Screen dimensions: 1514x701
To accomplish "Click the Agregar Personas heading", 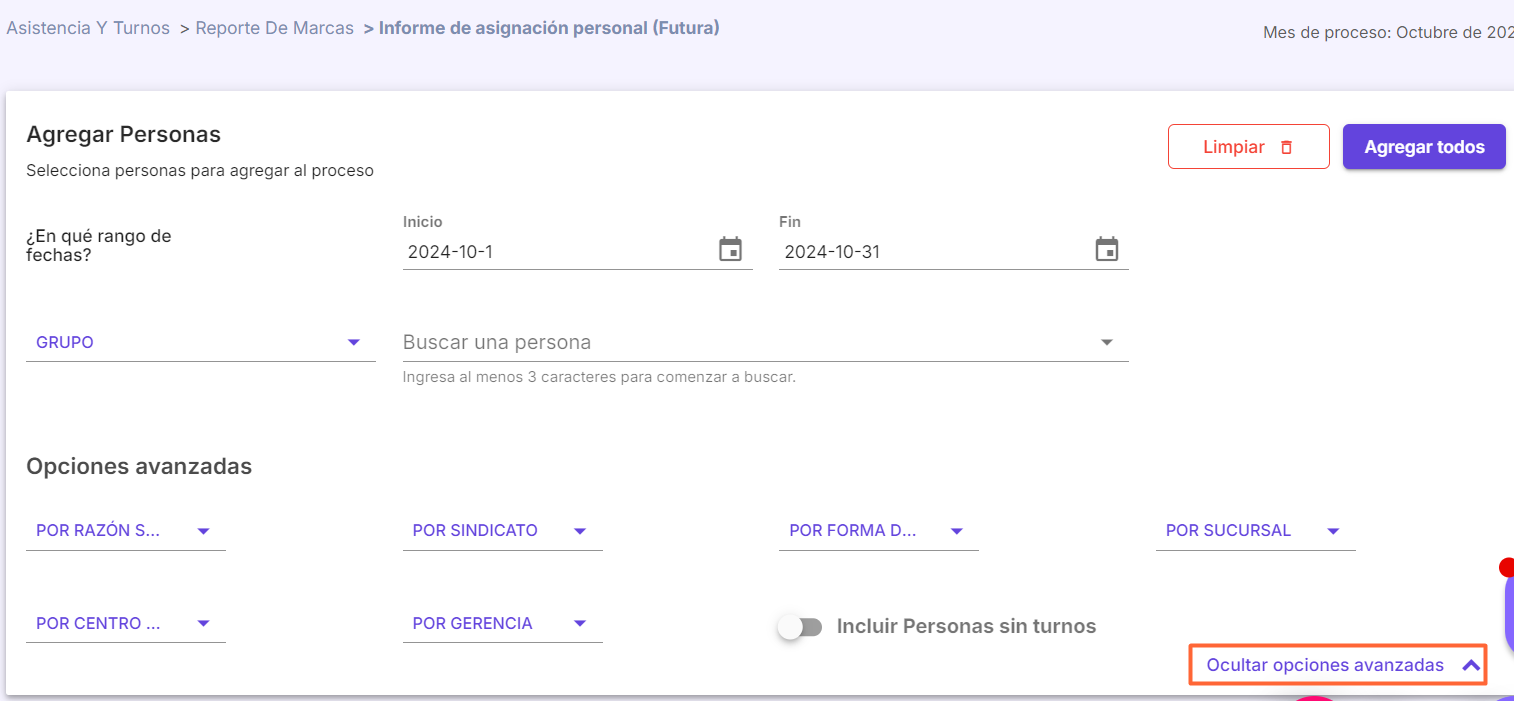I will pyautogui.click(x=123, y=134).
